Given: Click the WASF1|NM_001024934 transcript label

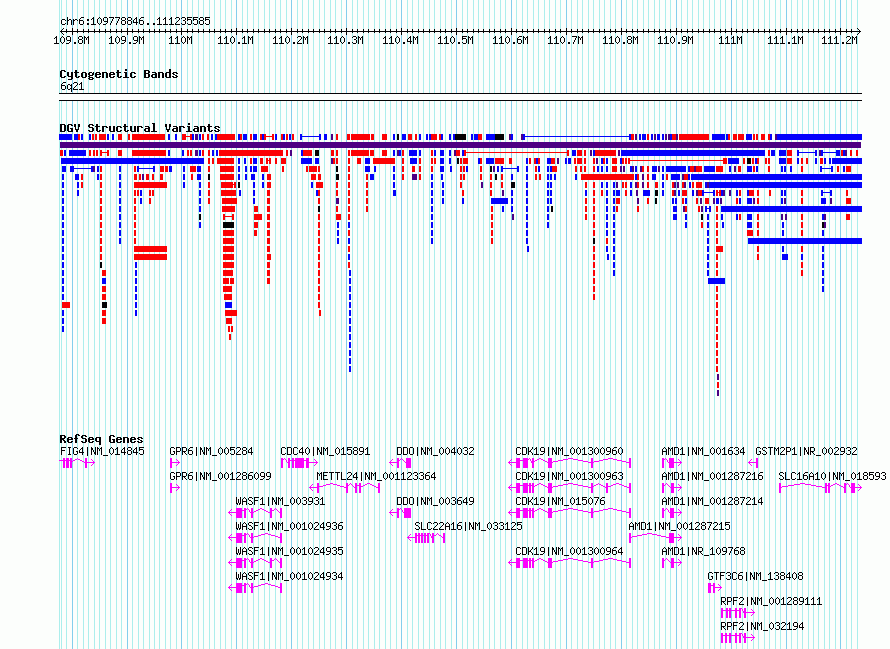Looking at the screenshot, I should 289,576.
